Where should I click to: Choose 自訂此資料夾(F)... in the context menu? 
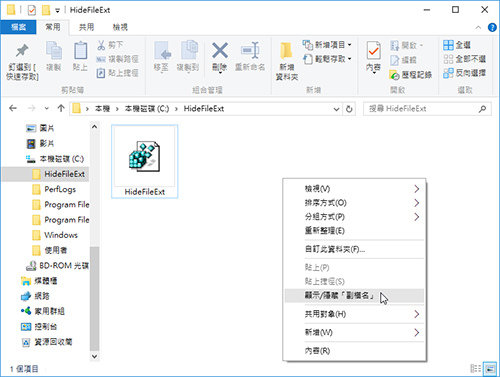tap(355, 249)
